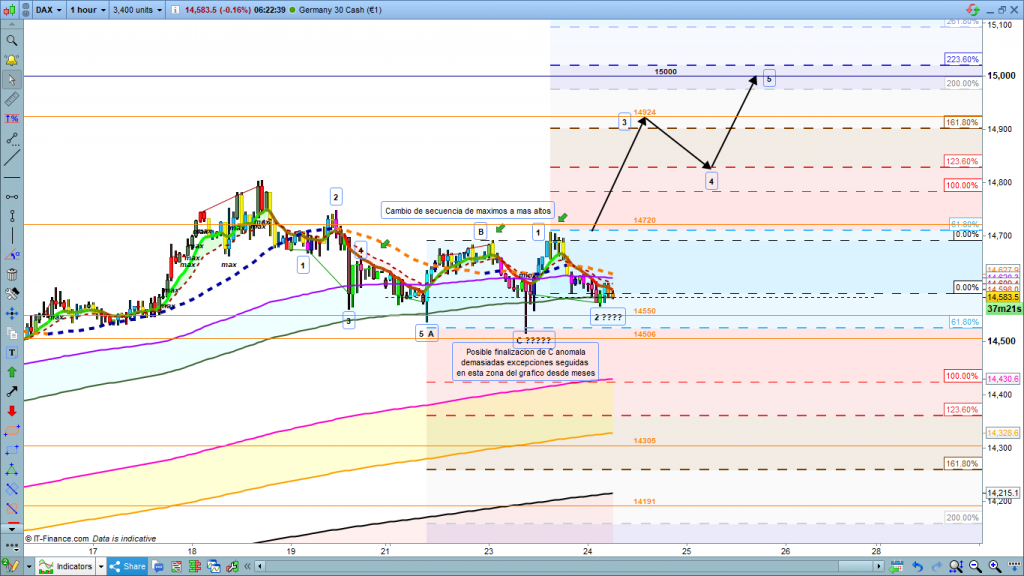The height and width of the screenshot is (576, 1024).
Task: Select the mouse cursor pointer tool
Action: click(x=12, y=79)
